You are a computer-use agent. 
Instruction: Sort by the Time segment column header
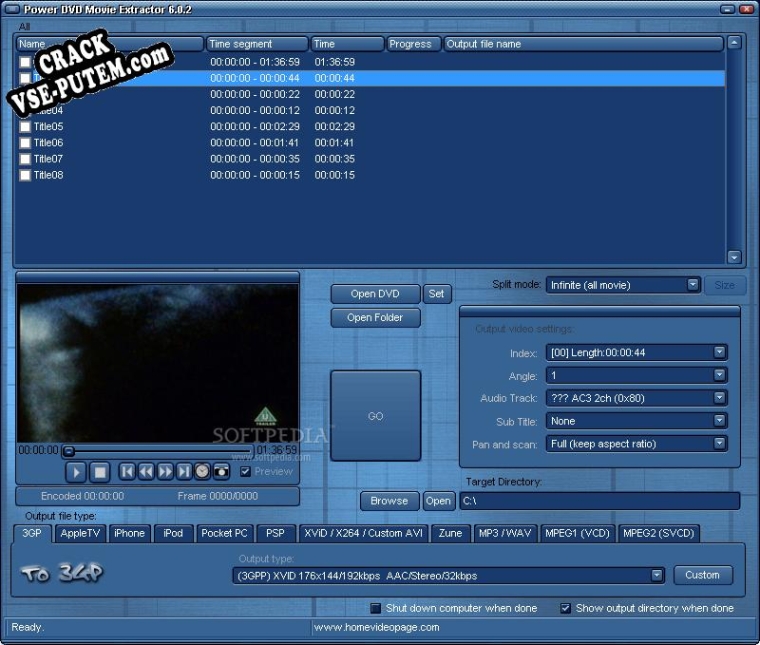[x=257, y=44]
